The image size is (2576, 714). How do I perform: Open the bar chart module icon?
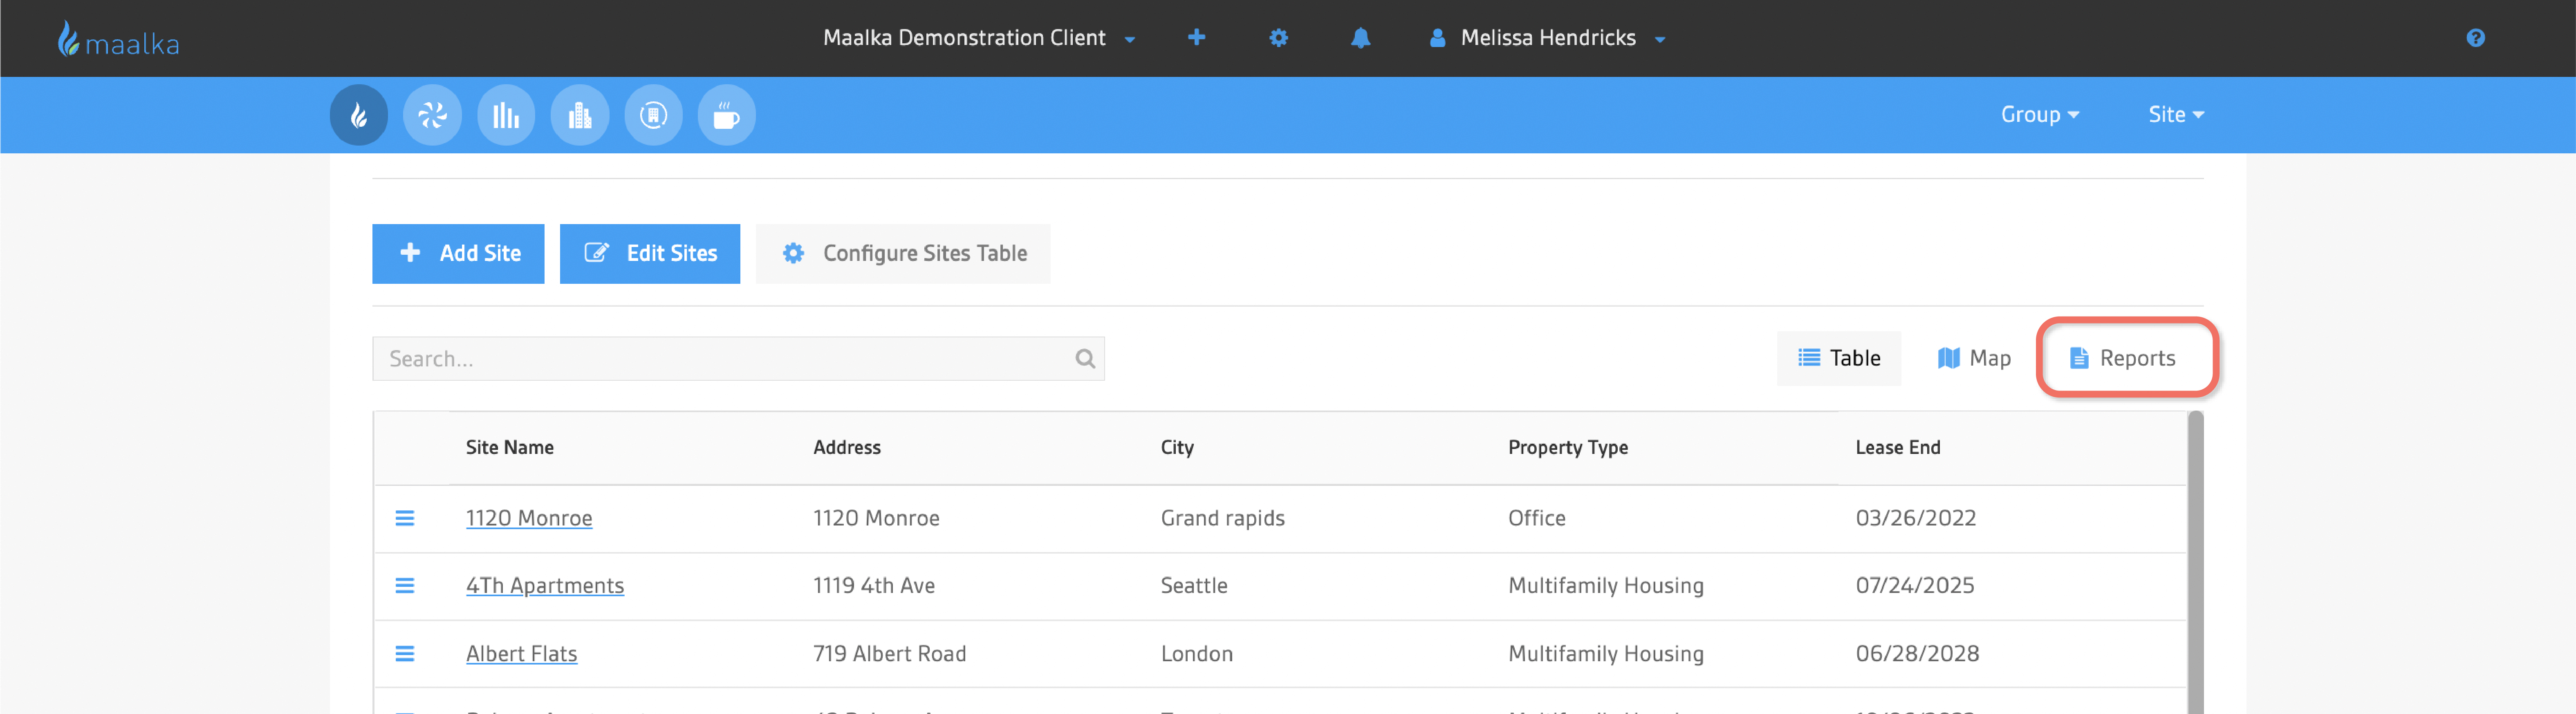point(506,115)
